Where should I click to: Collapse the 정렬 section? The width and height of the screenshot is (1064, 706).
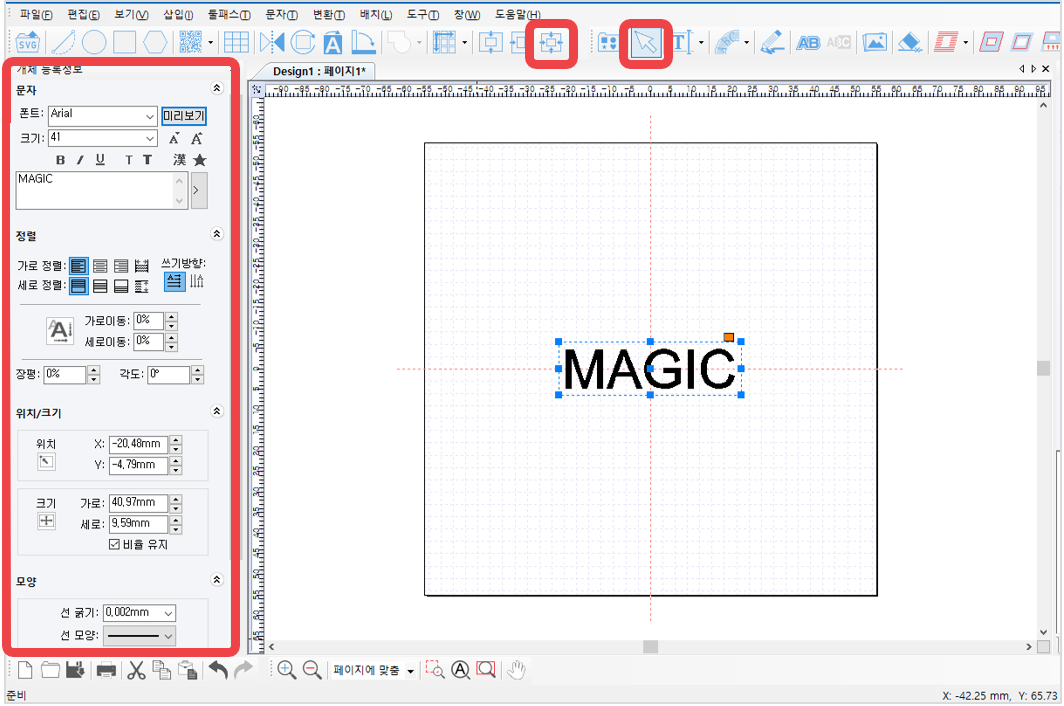coord(216,234)
